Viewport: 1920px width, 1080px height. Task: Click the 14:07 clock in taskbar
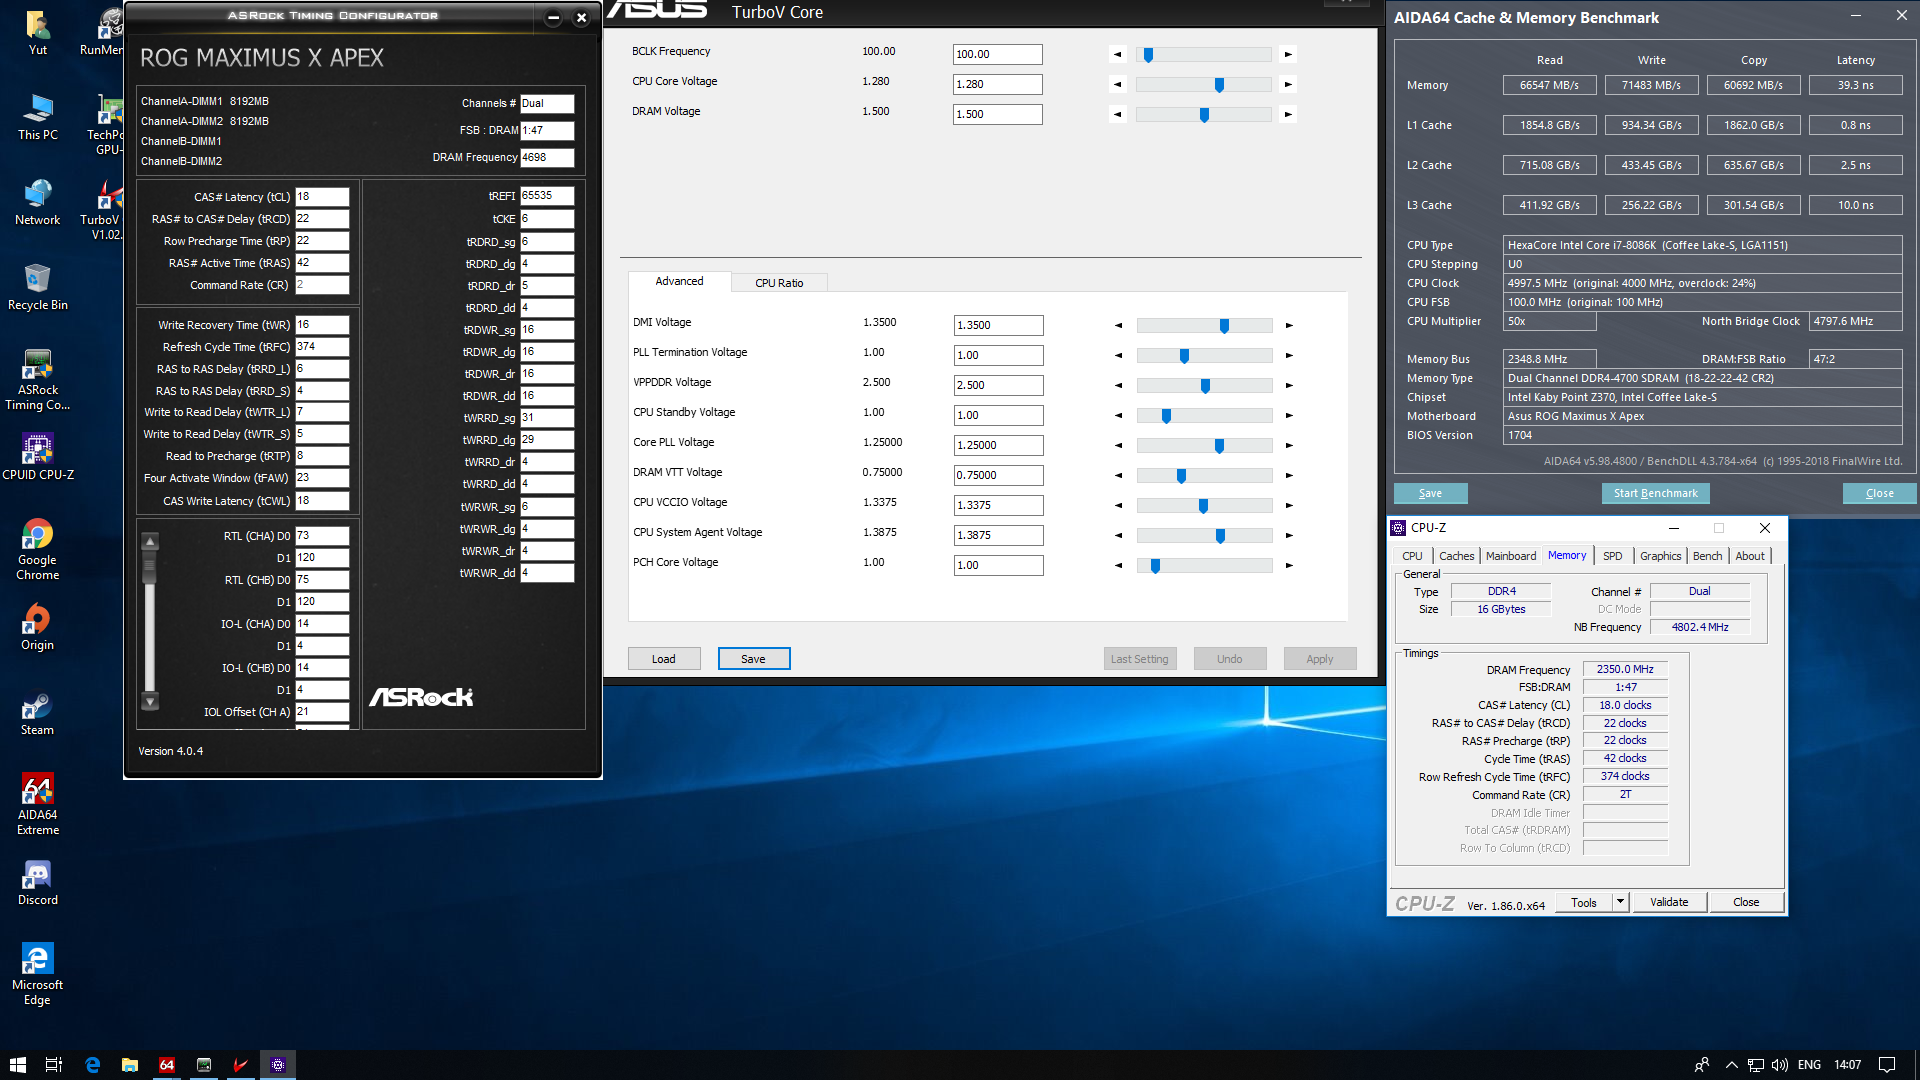point(1847,1065)
